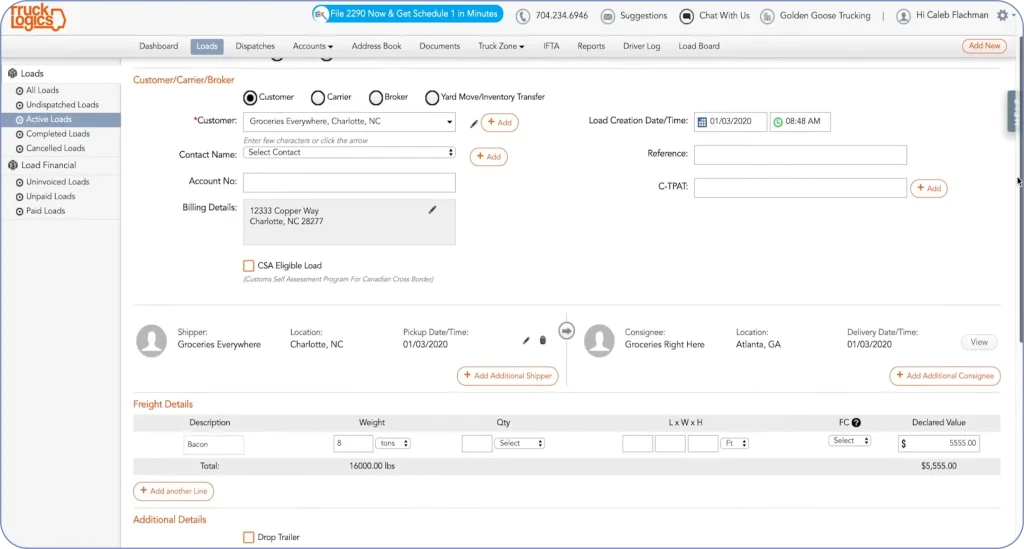Enable the Drop Trailer checkbox
This screenshot has width=1024, height=549.
[x=248, y=537]
